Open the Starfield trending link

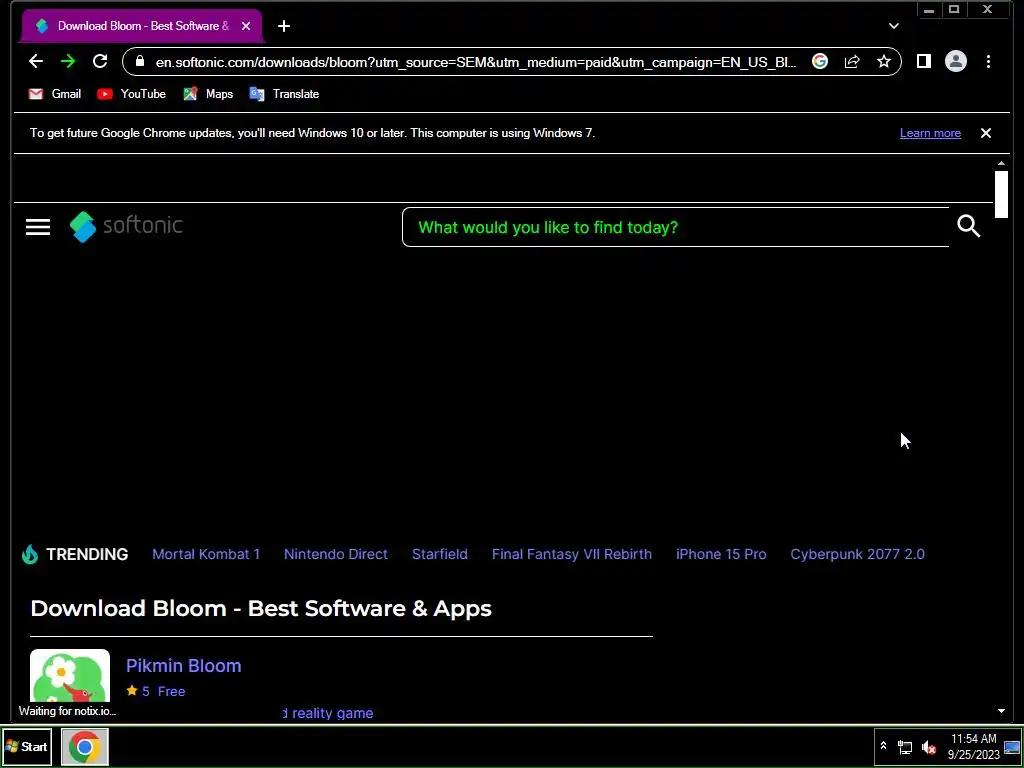[440, 554]
